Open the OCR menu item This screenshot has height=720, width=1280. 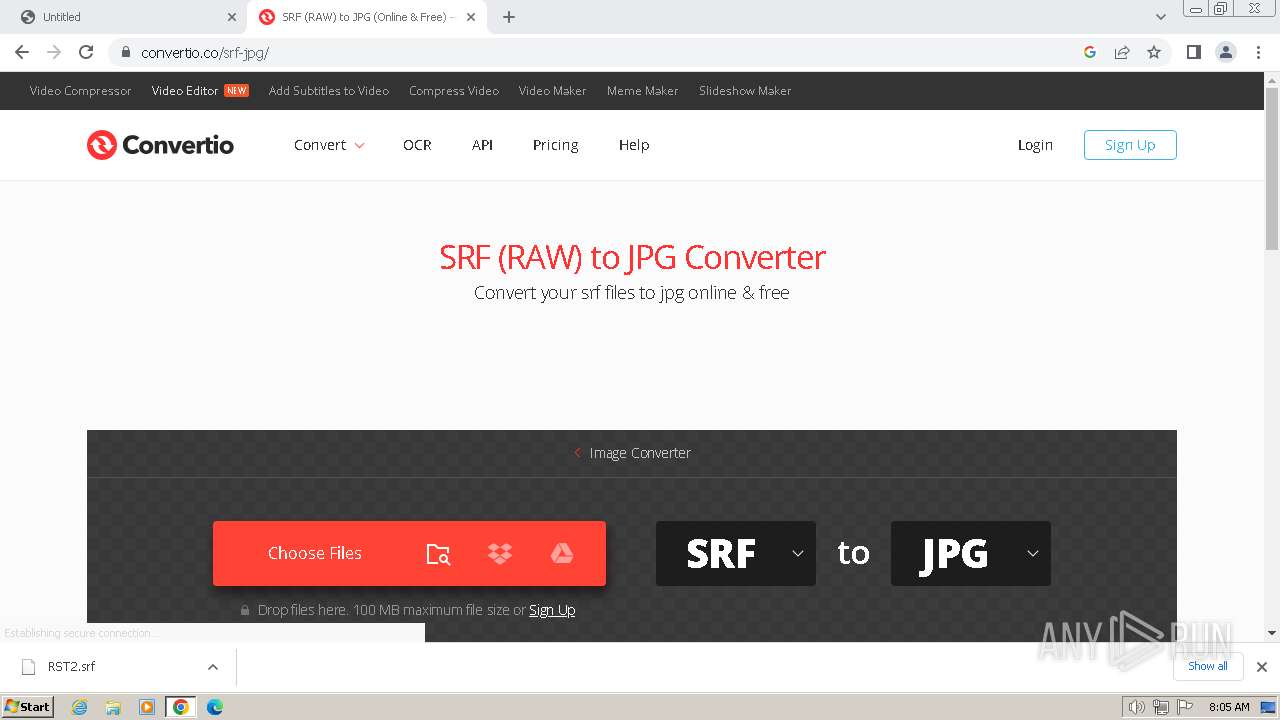(x=417, y=145)
